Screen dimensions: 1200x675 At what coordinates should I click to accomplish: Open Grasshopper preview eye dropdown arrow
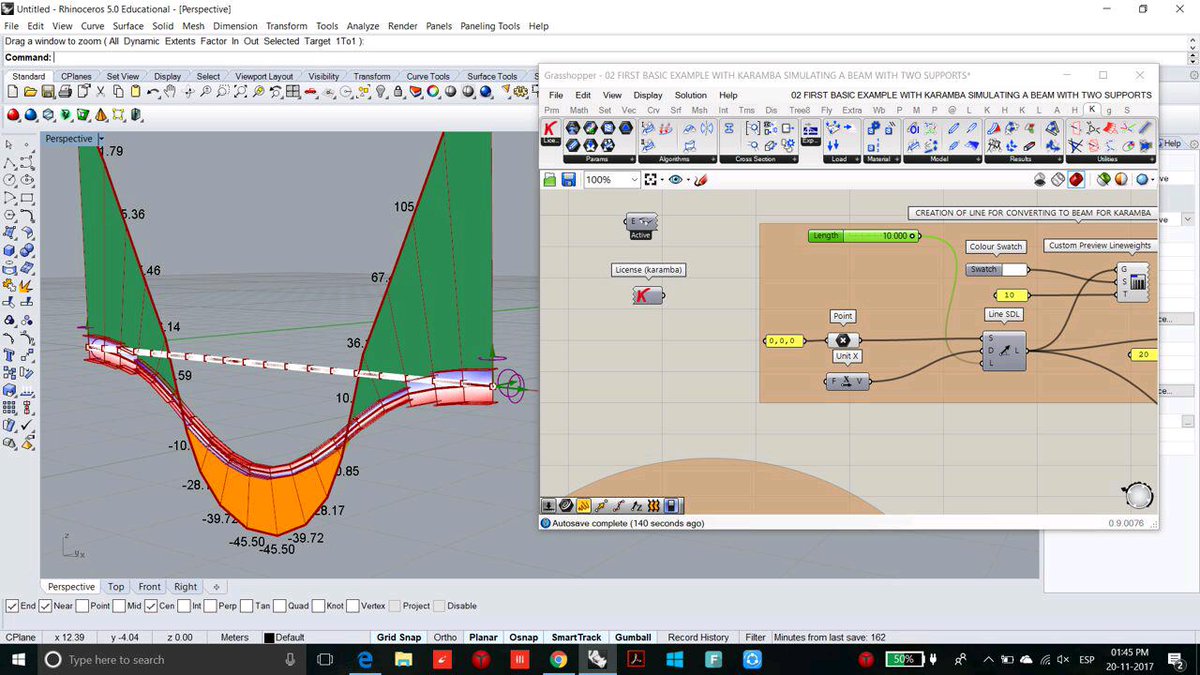[688, 180]
